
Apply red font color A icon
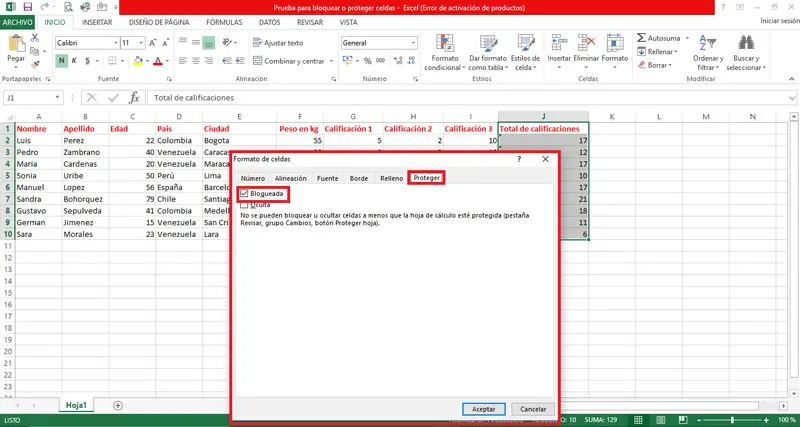pyautogui.click(x=158, y=61)
